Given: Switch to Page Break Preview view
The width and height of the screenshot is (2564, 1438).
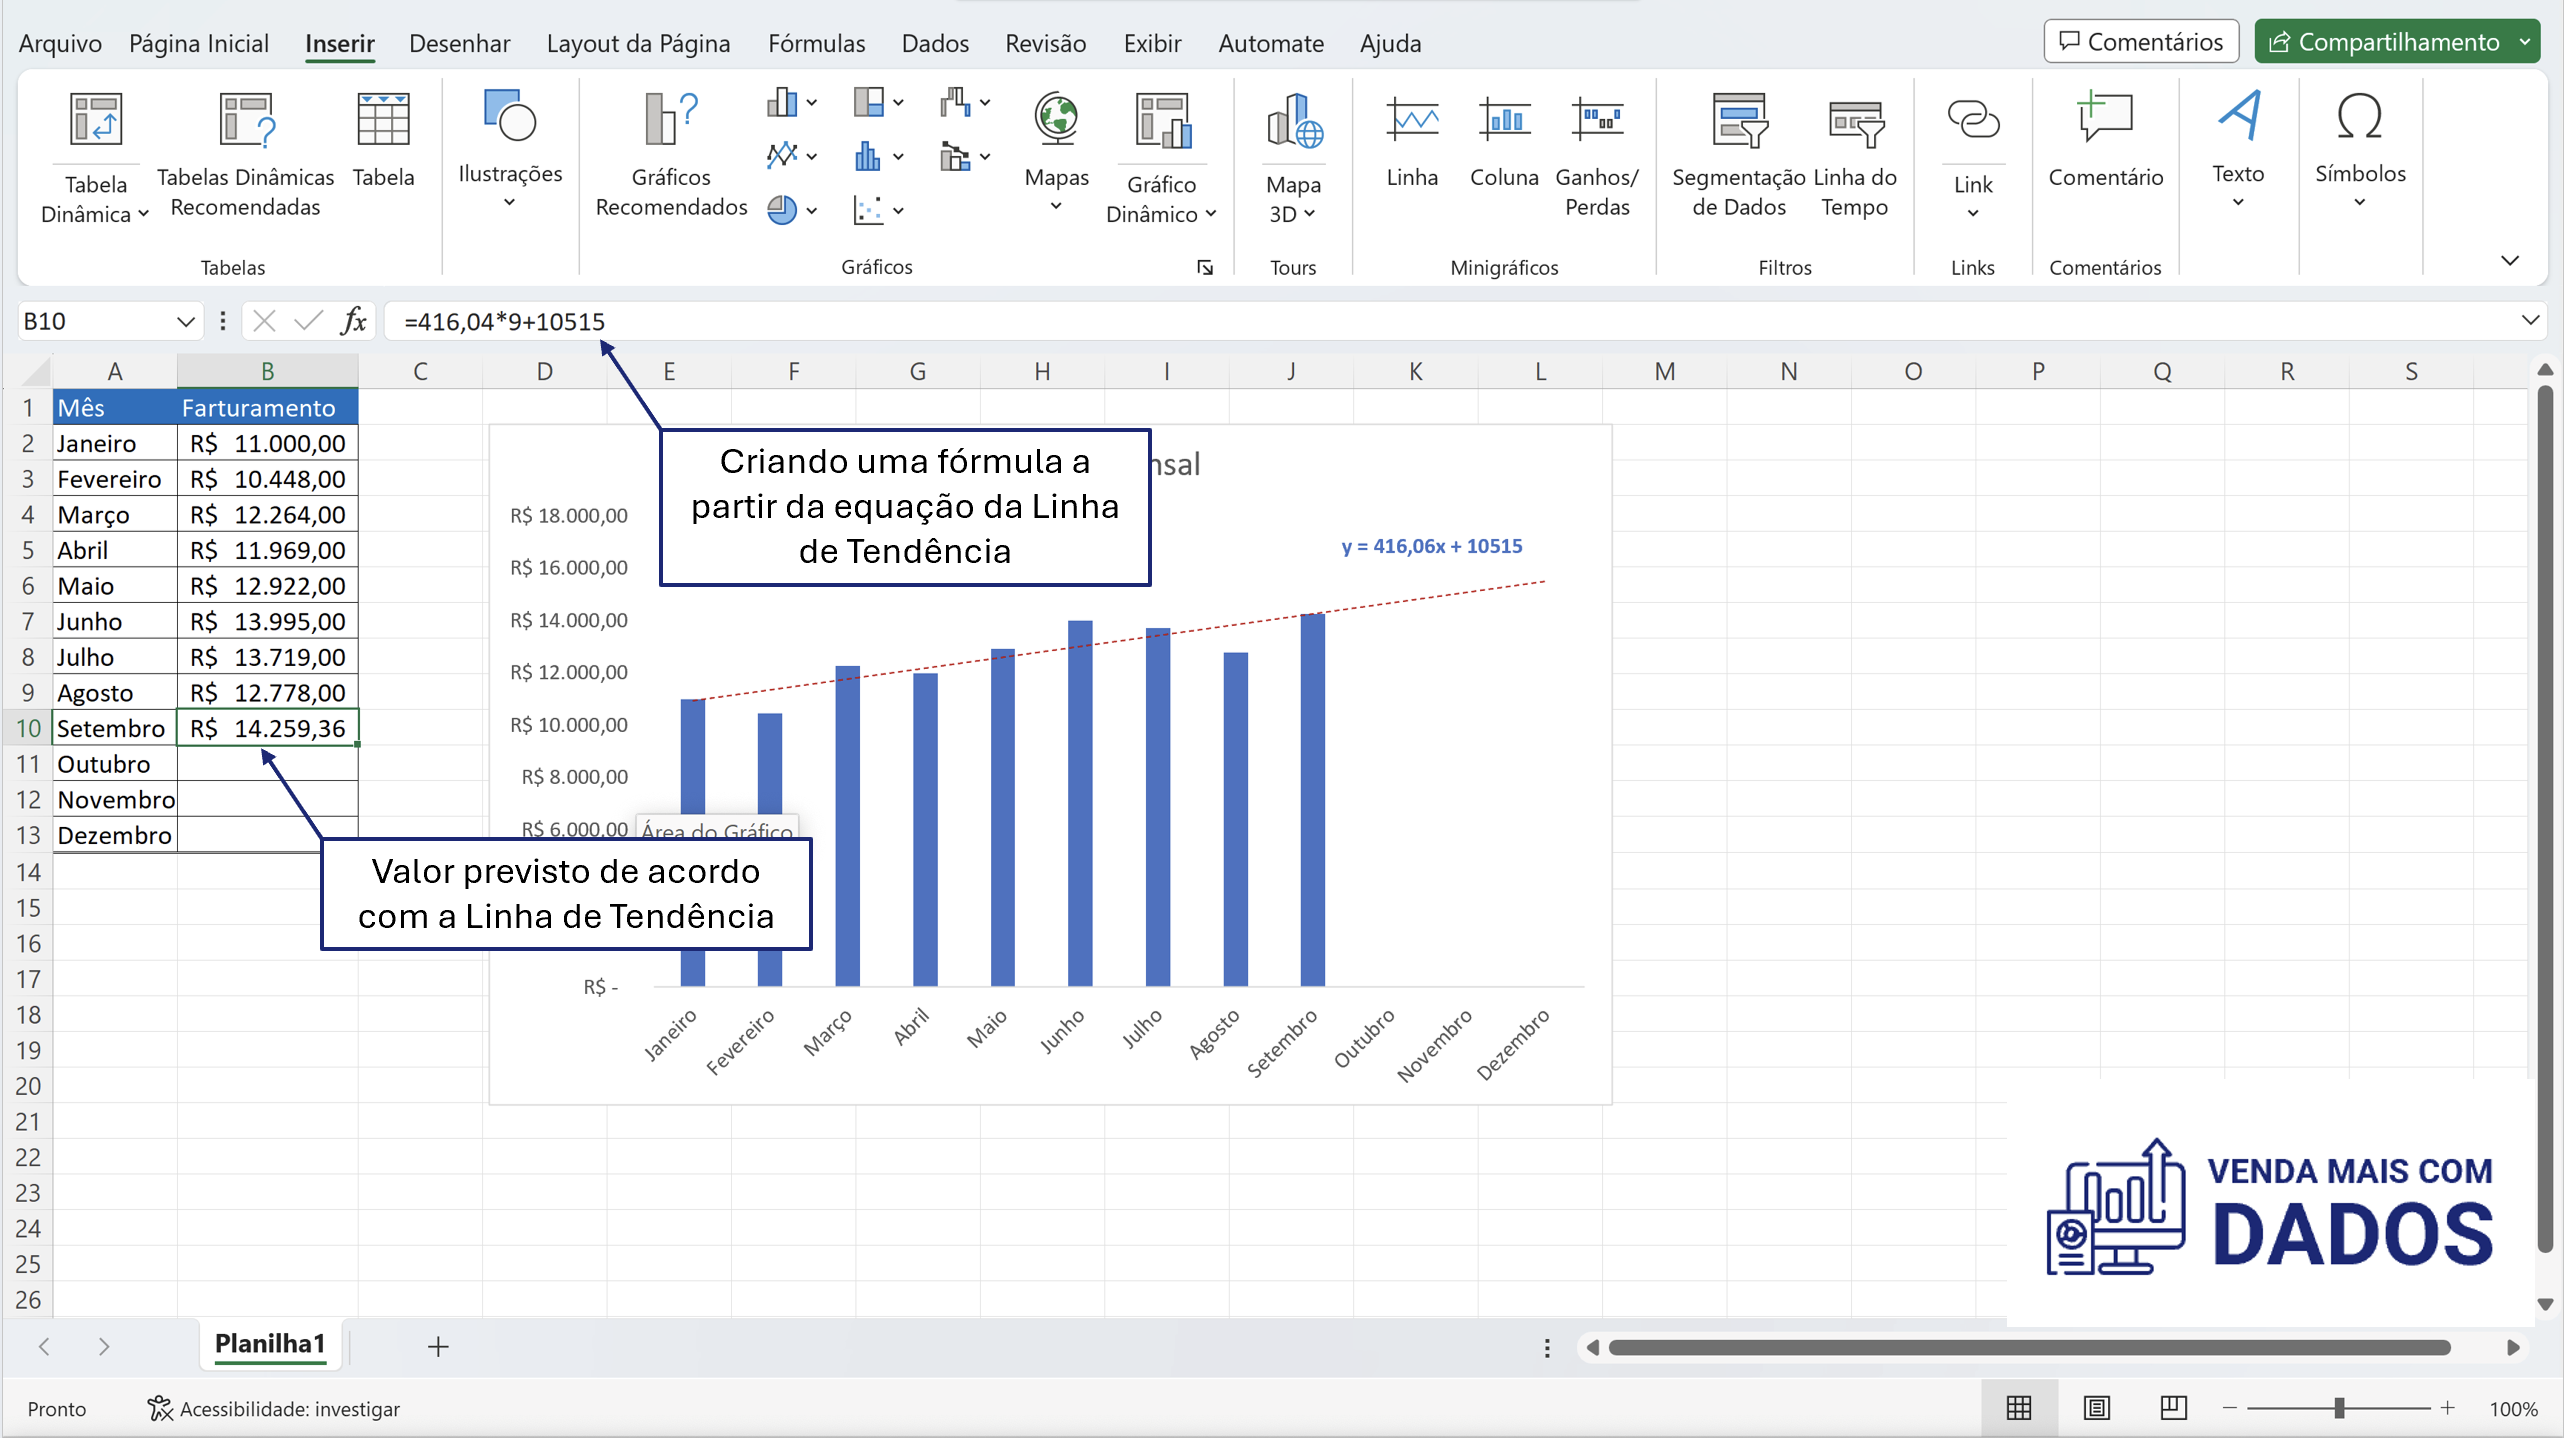Looking at the screenshot, I should tap(2173, 1408).
